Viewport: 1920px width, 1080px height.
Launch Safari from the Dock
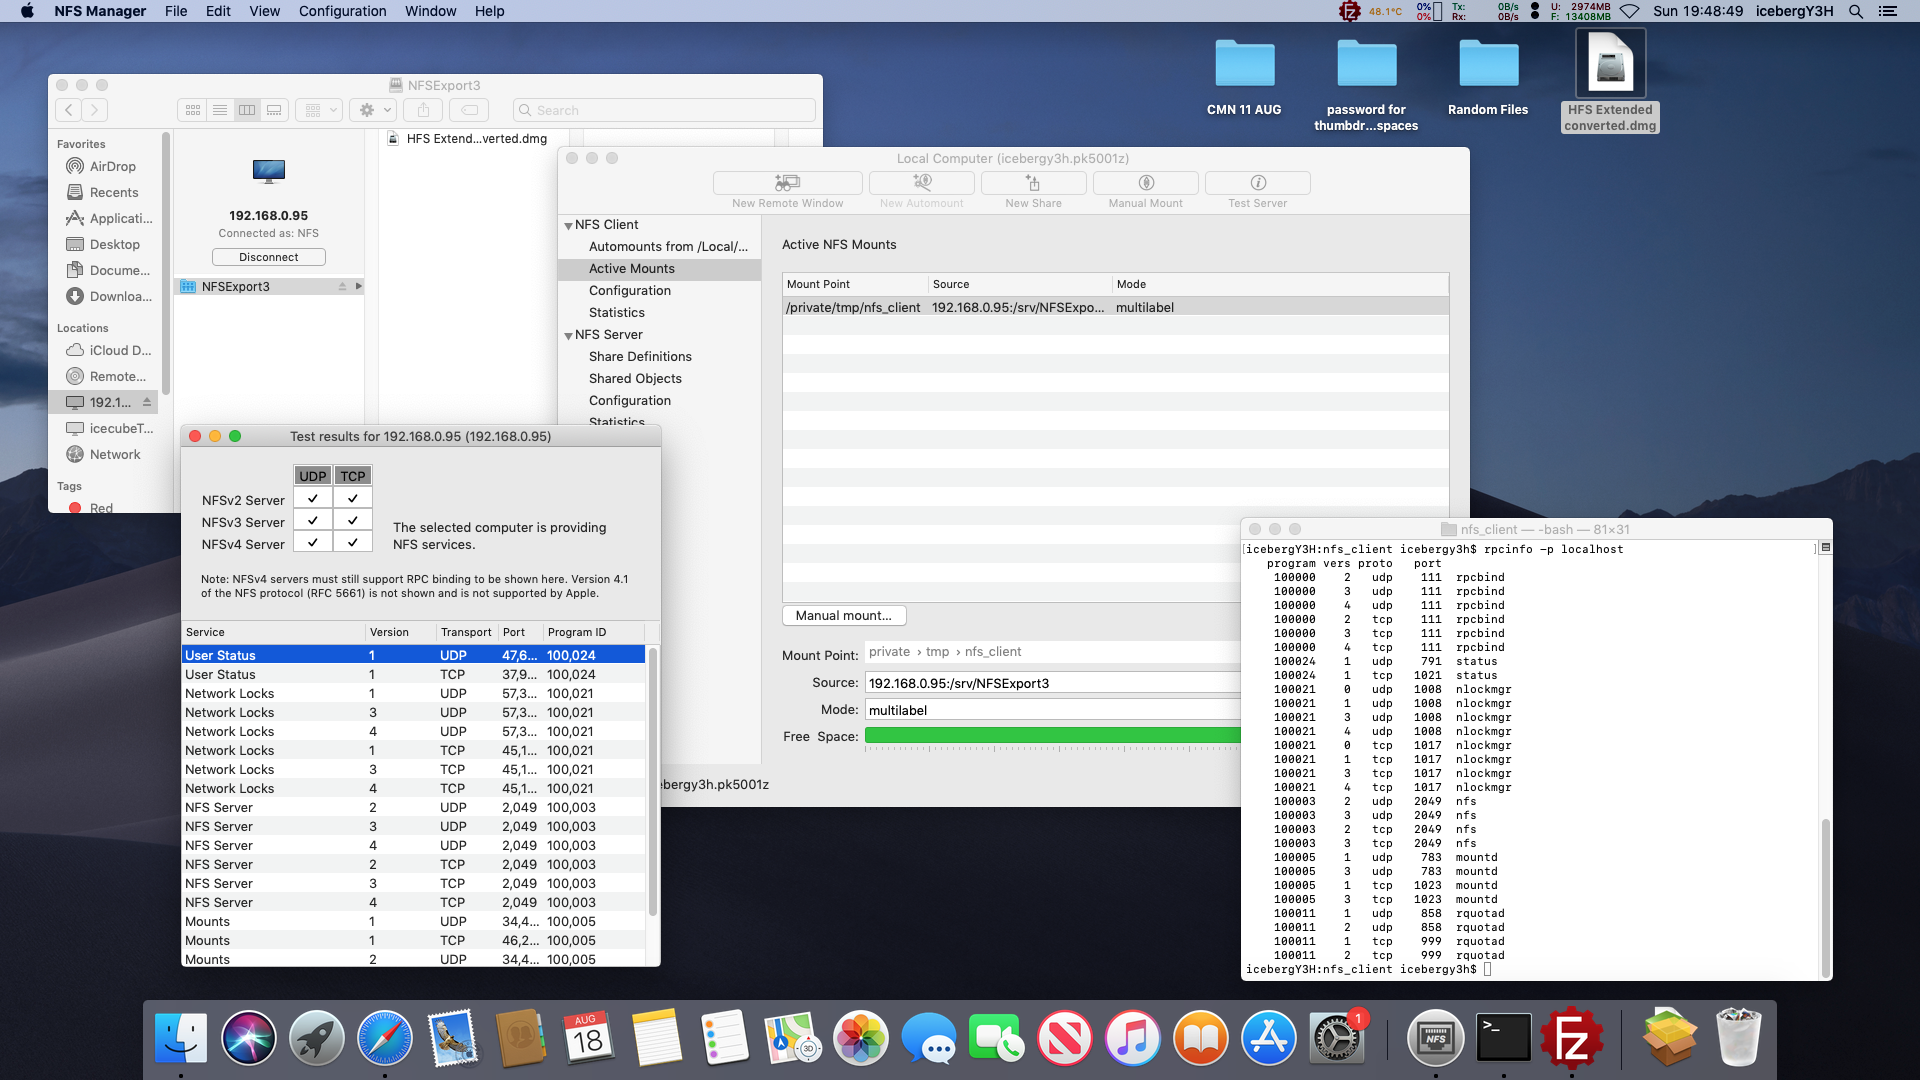[384, 1037]
